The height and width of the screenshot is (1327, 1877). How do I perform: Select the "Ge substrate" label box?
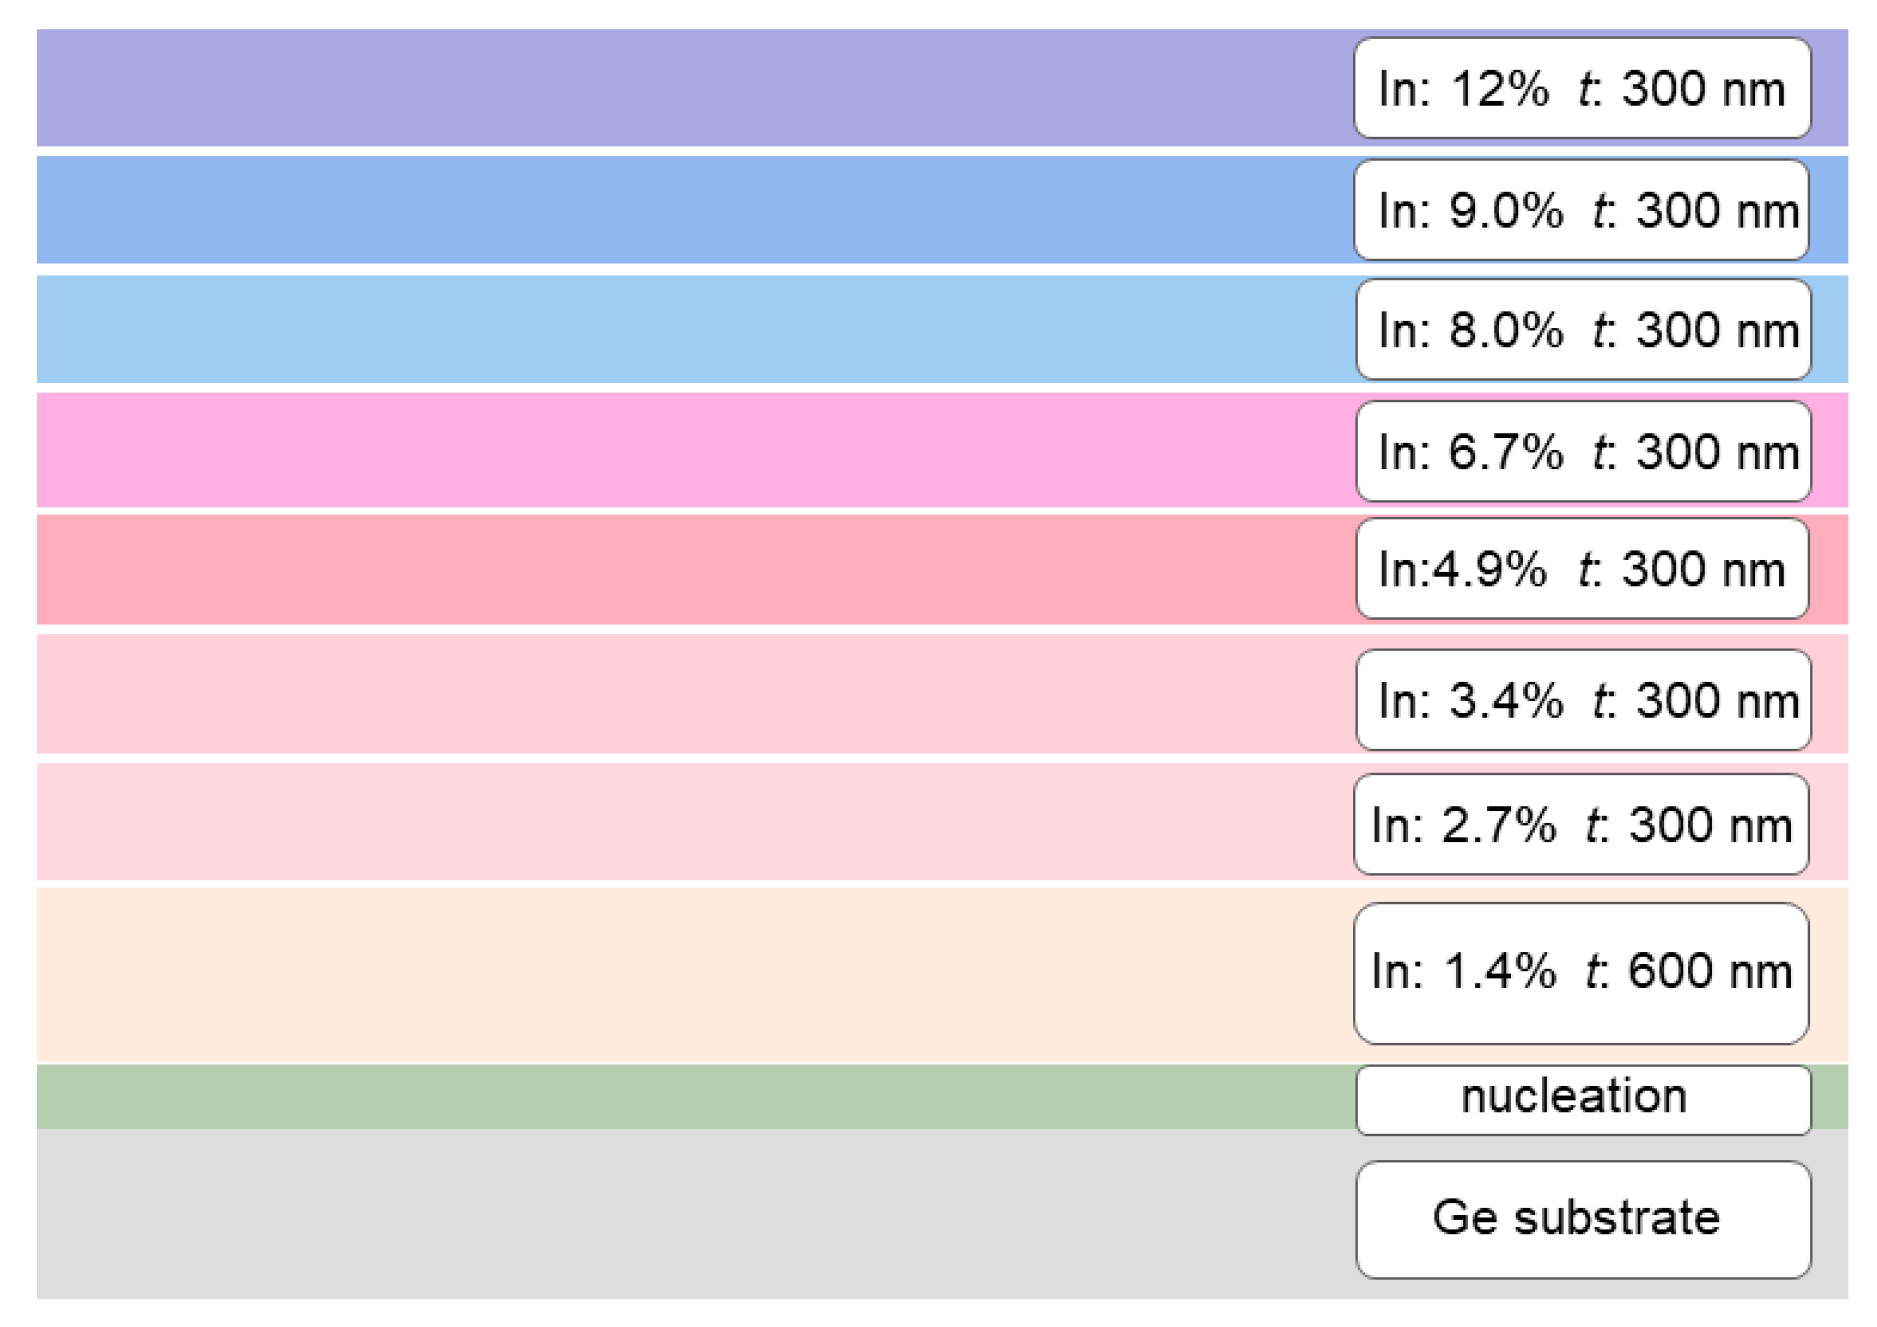(1582, 1218)
